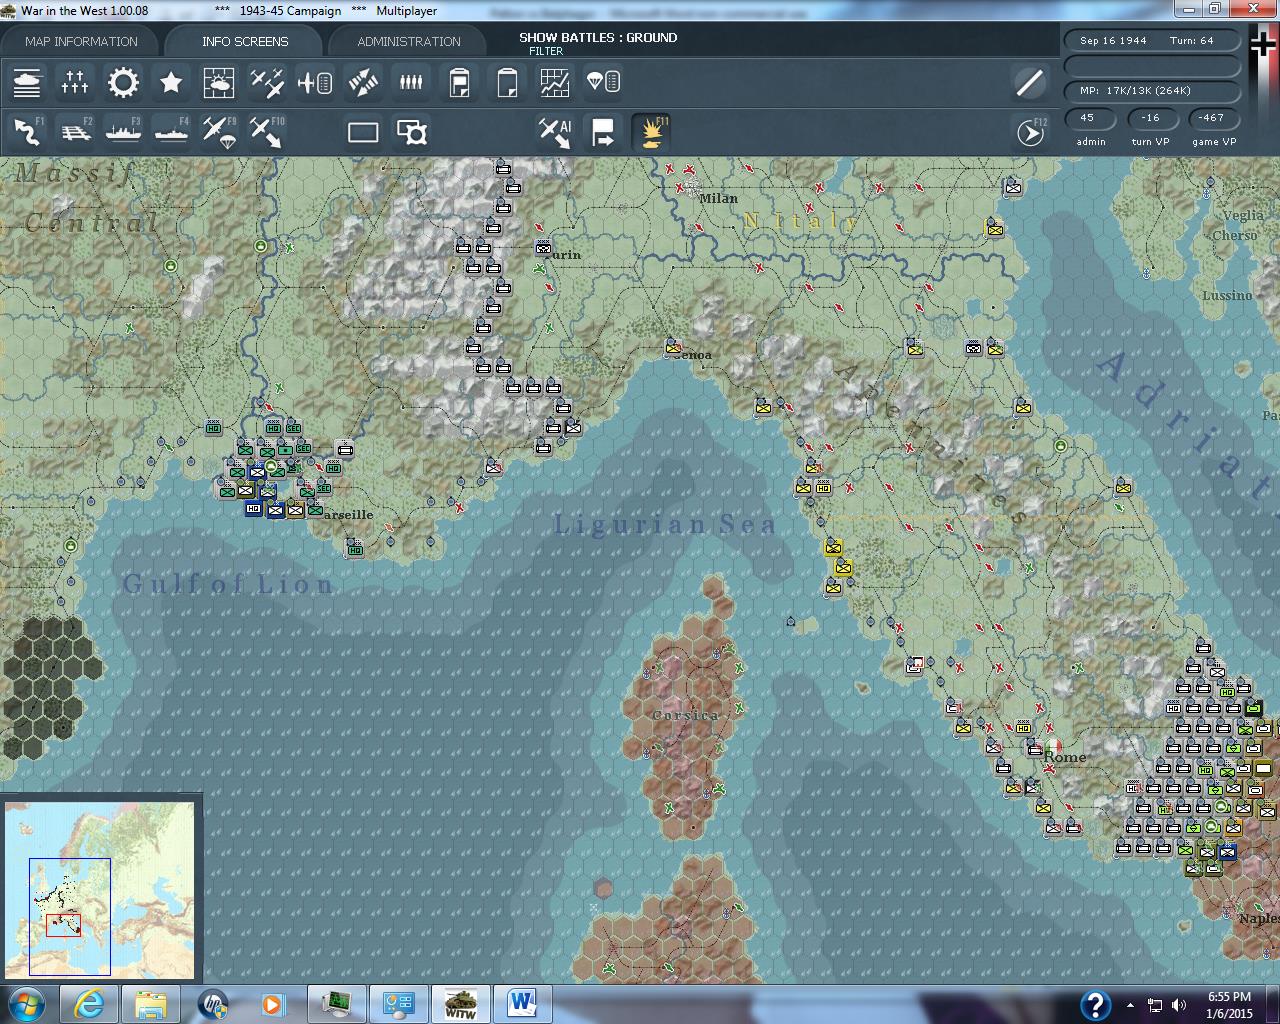Select F4 amphibious transport ship icon

point(171,132)
